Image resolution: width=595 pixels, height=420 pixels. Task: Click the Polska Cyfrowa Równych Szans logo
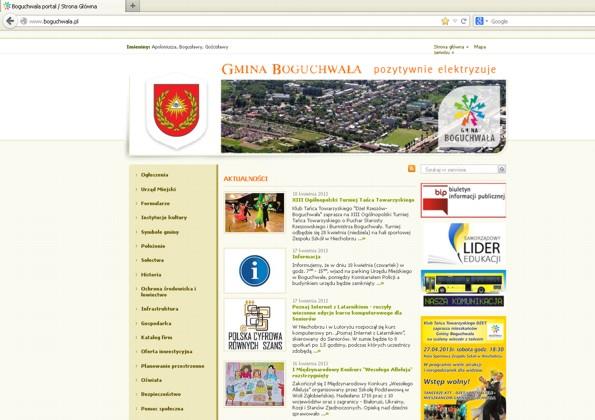[x=255, y=325]
